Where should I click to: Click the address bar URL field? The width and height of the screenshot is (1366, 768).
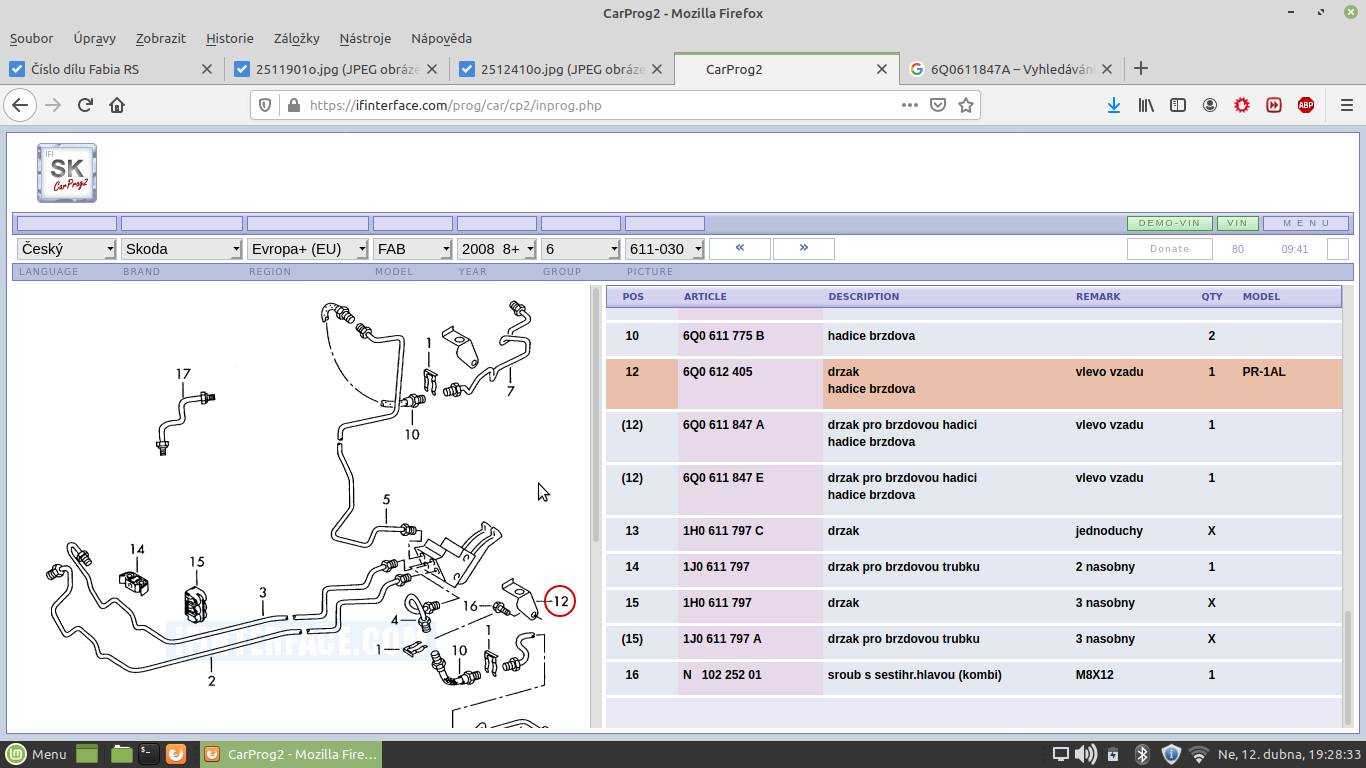pos(600,105)
